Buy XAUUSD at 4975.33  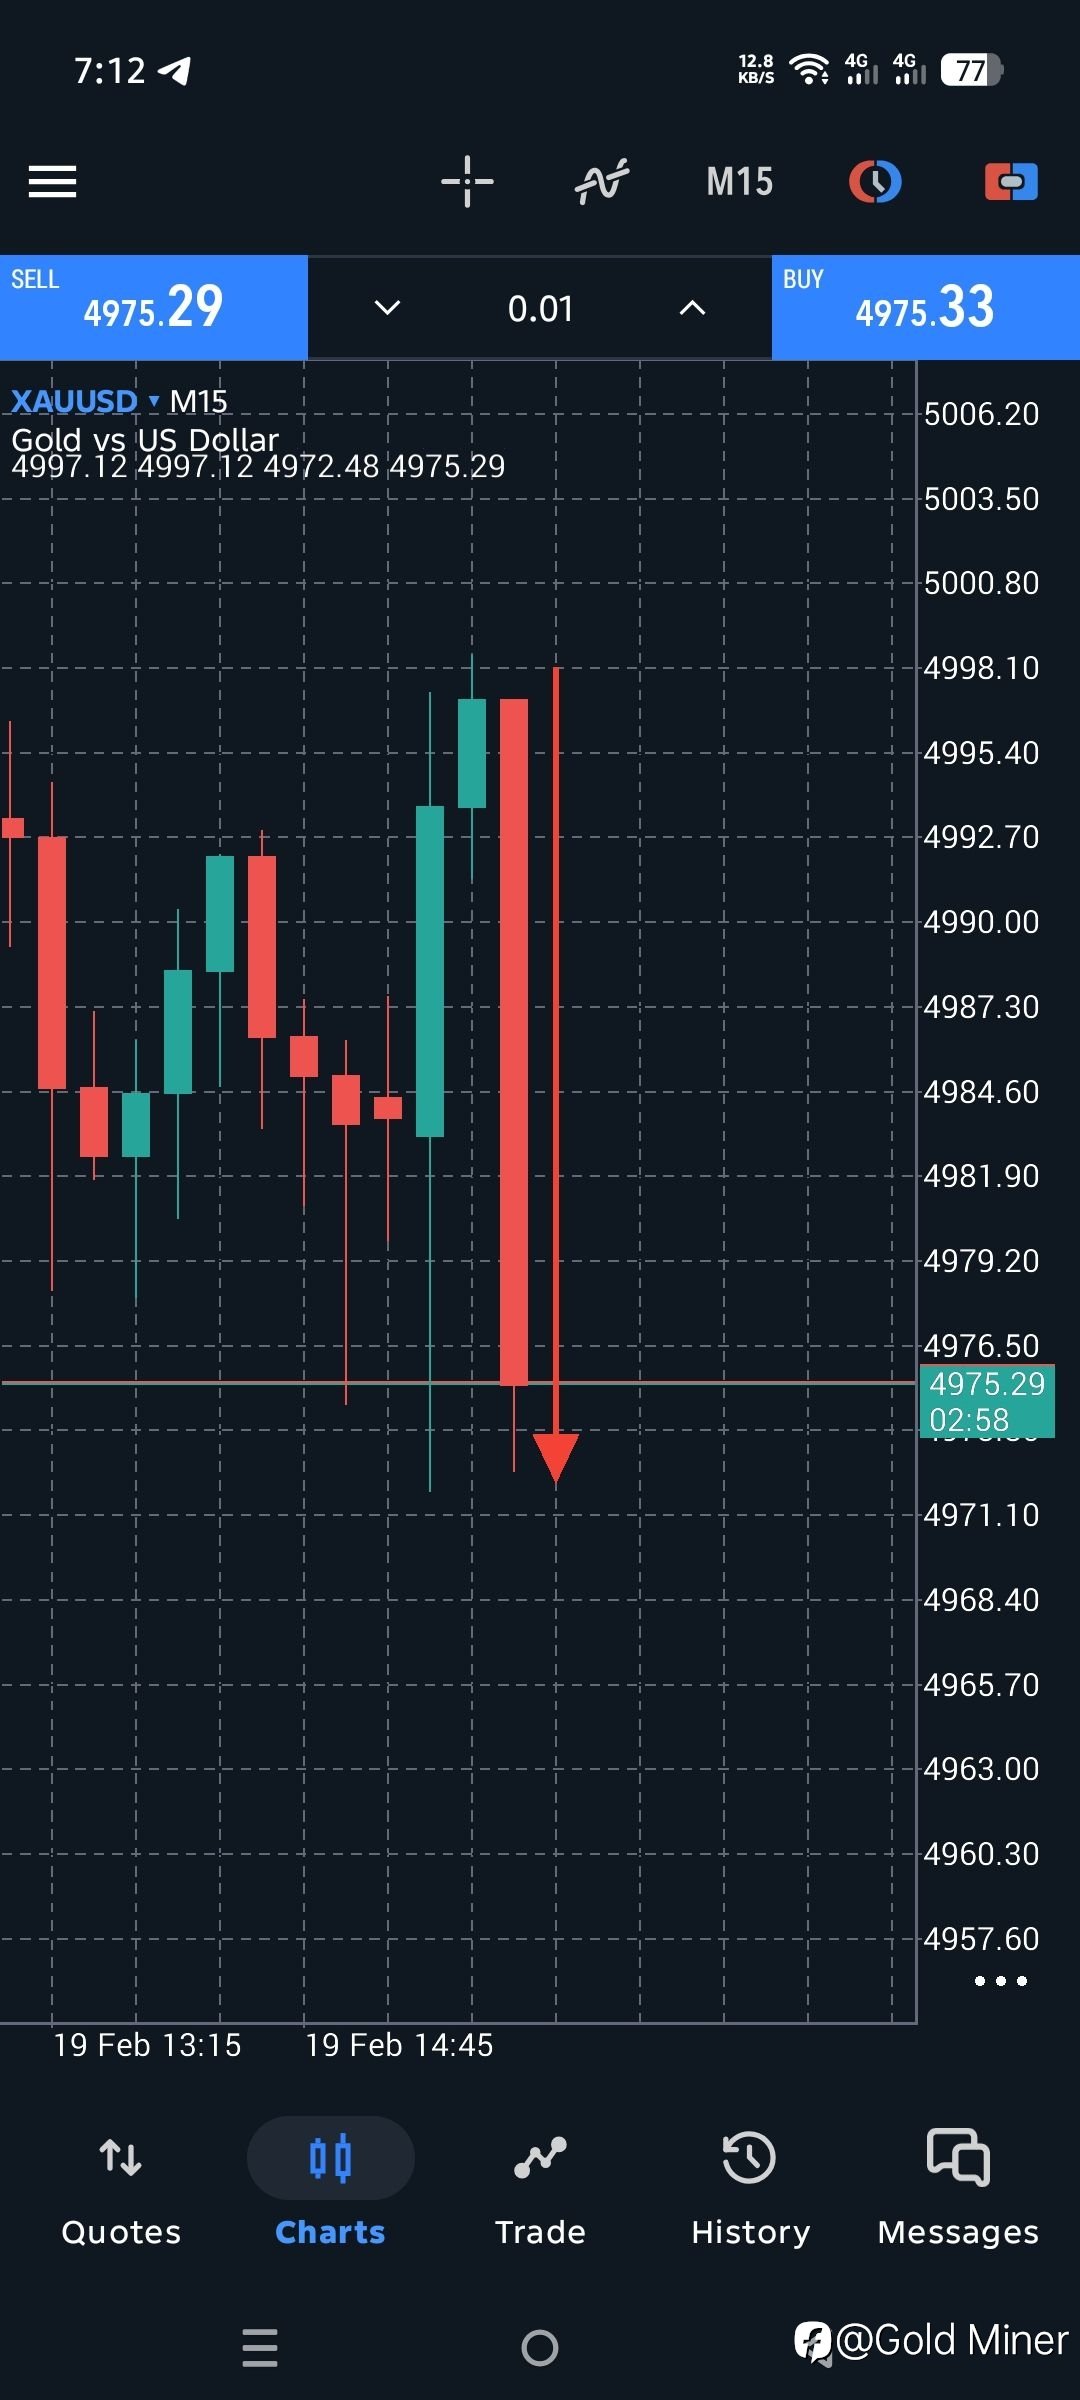click(925, 307)
